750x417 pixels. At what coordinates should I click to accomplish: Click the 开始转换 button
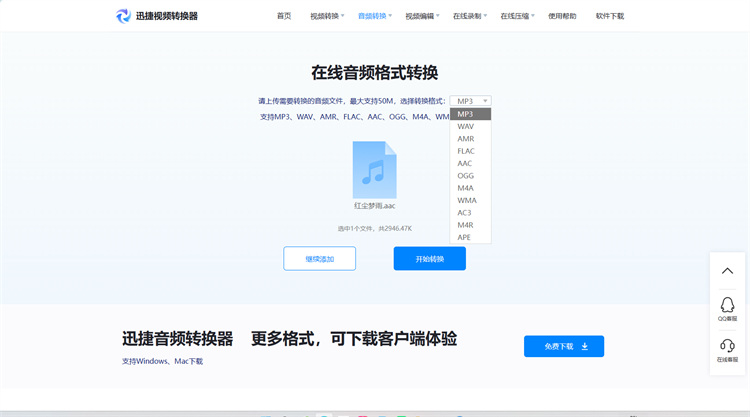point(429,258)
